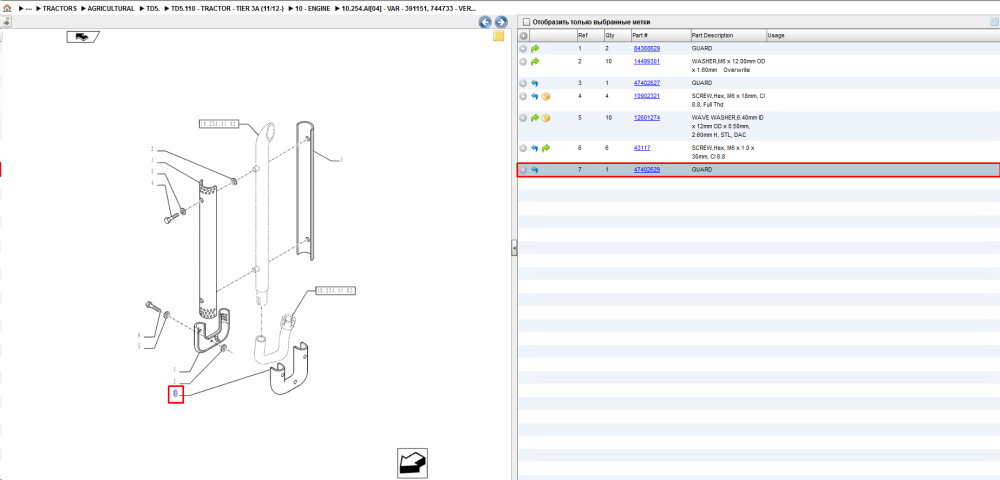
Task: Select callout 7 highlighted in the diagram
Action: (x=175, y=395)
